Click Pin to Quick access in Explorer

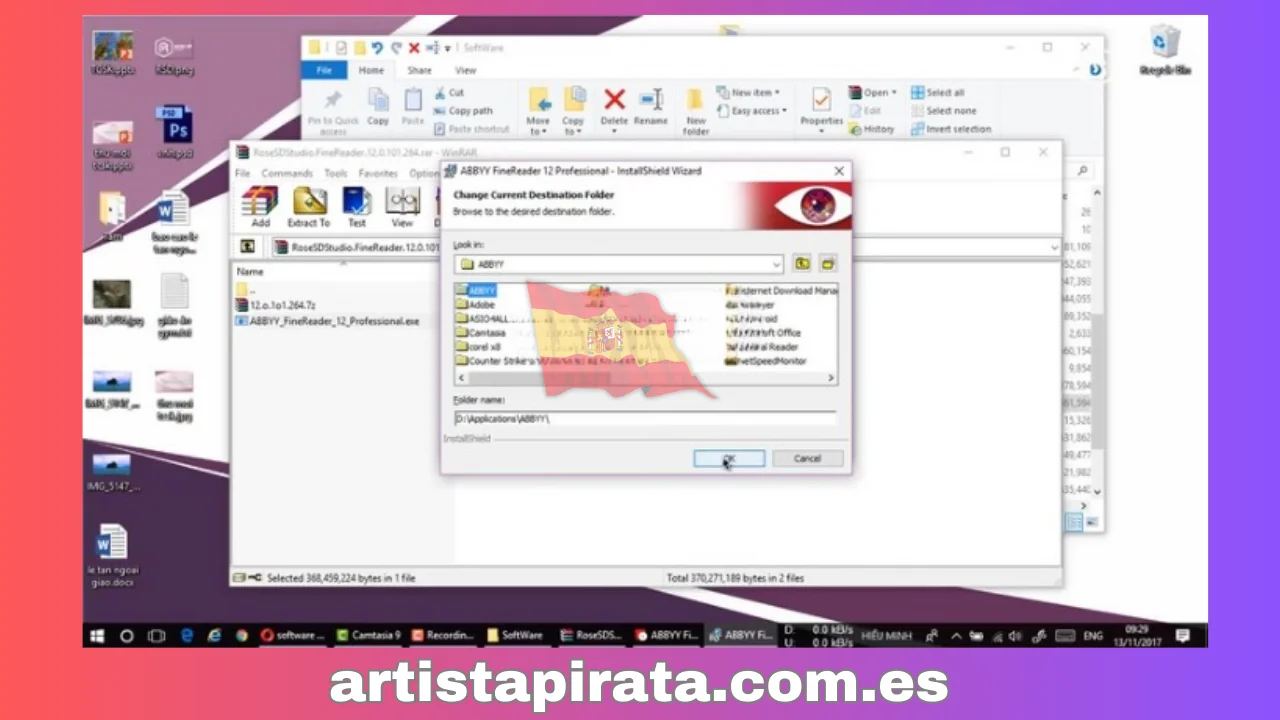pyautogui.click(x=333, y=111)
